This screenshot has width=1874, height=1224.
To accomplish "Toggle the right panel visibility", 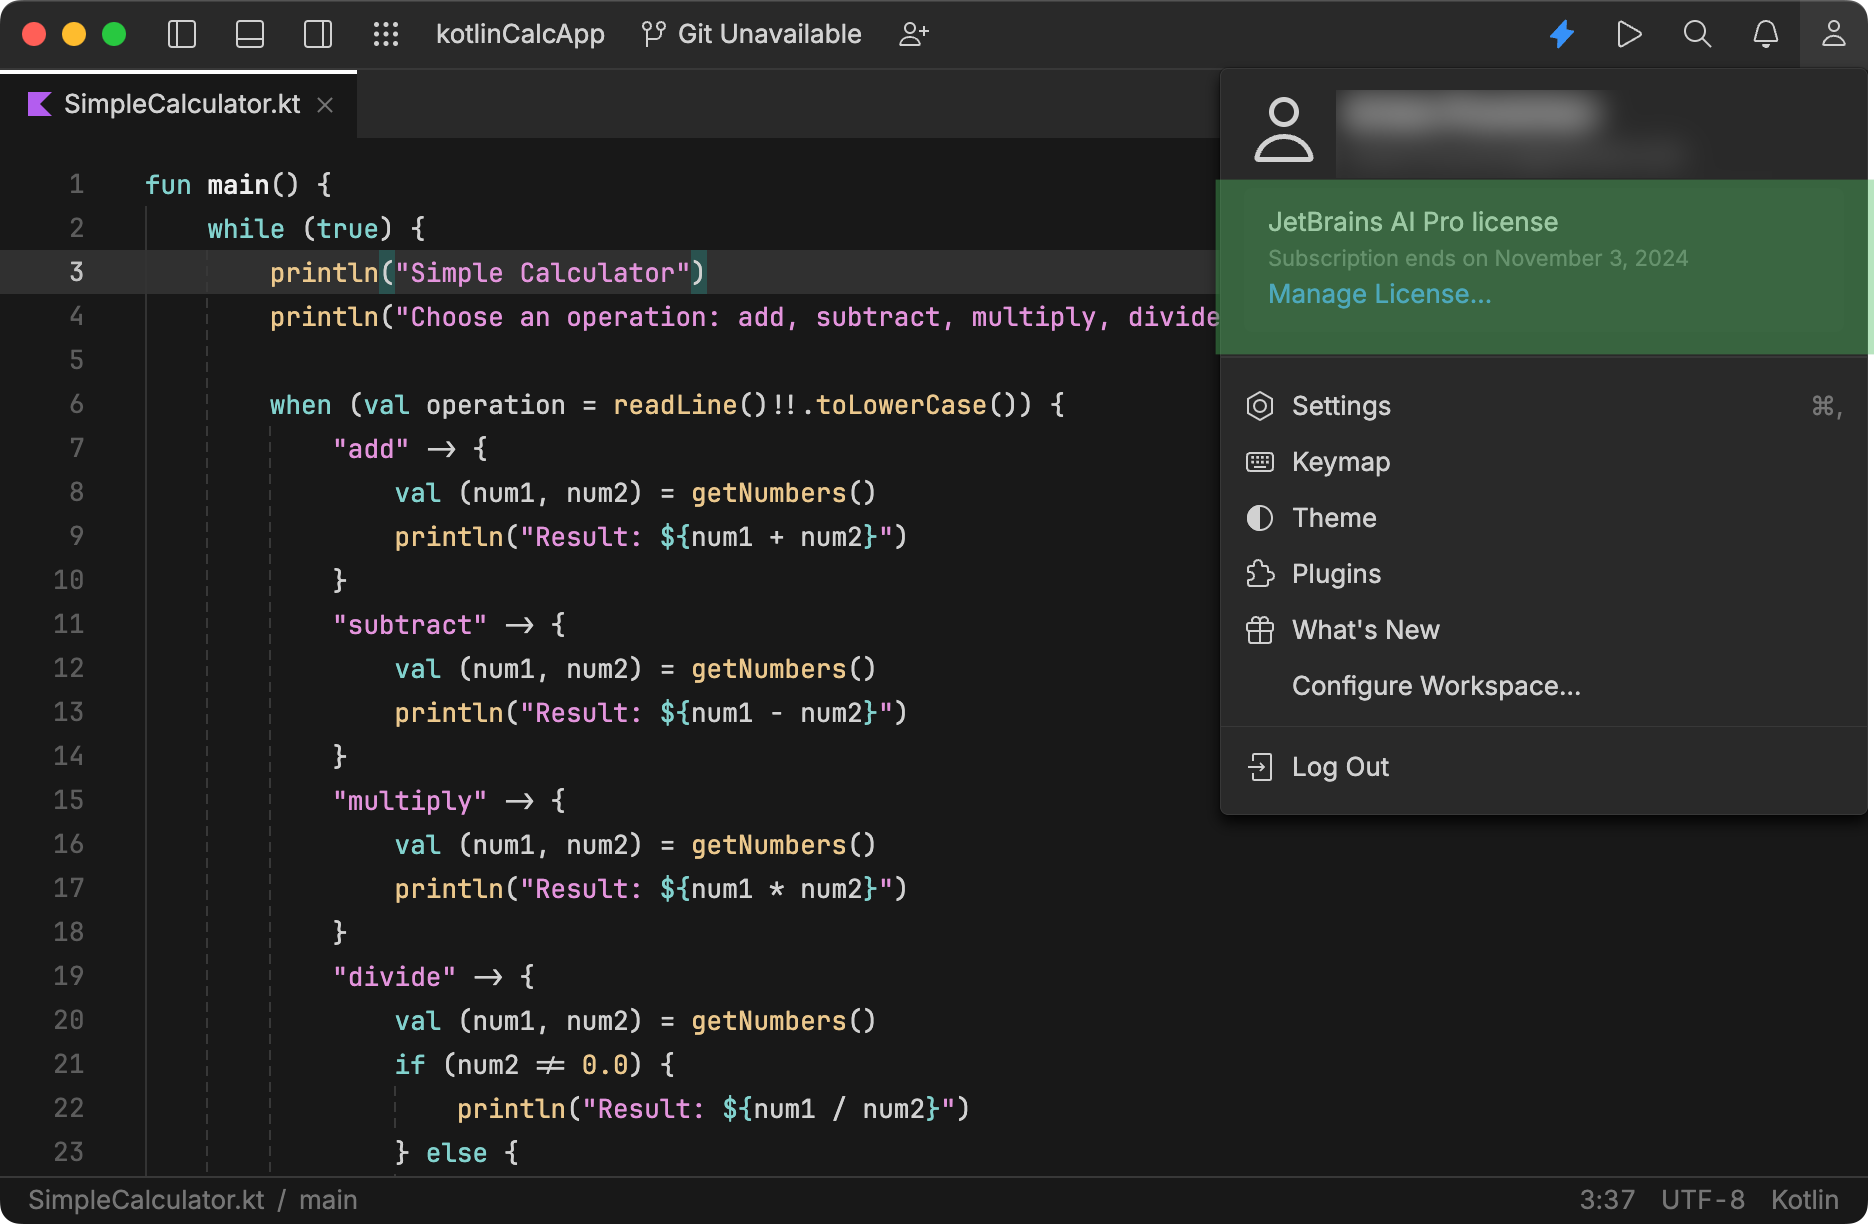I will click(317, 33).
